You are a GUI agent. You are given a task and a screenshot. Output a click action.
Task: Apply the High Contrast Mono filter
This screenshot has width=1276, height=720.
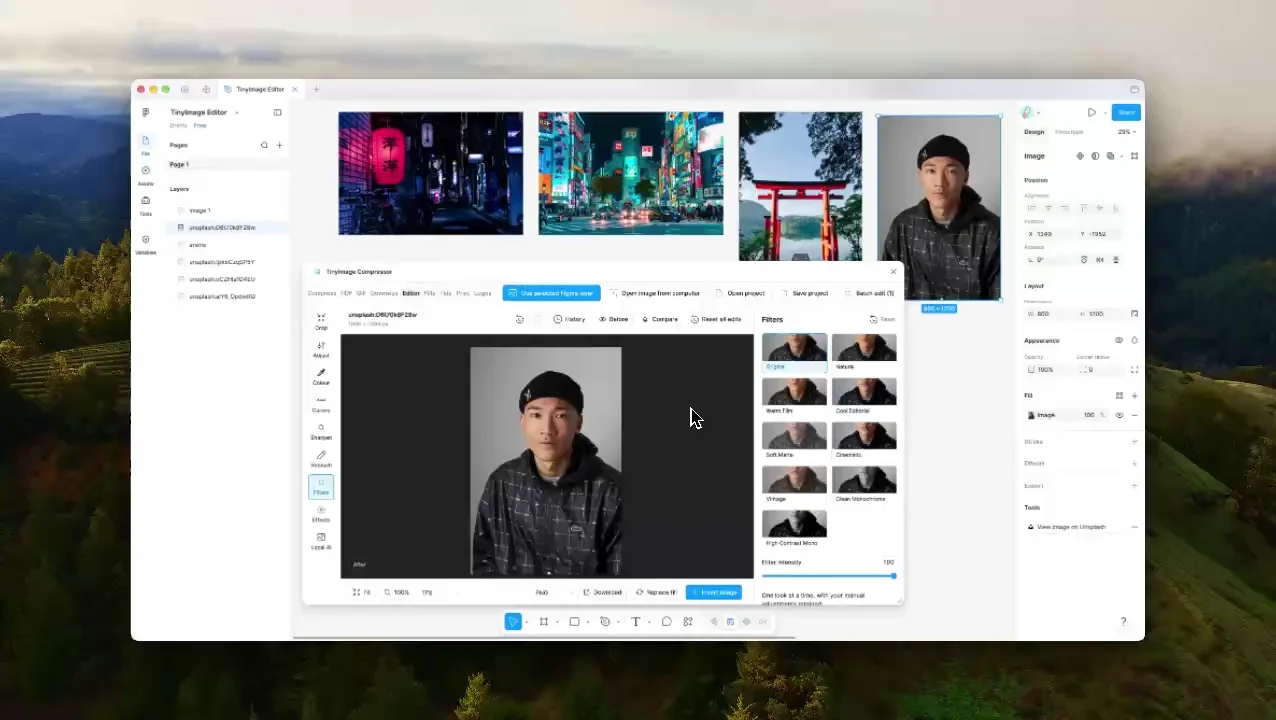[794, 528]
